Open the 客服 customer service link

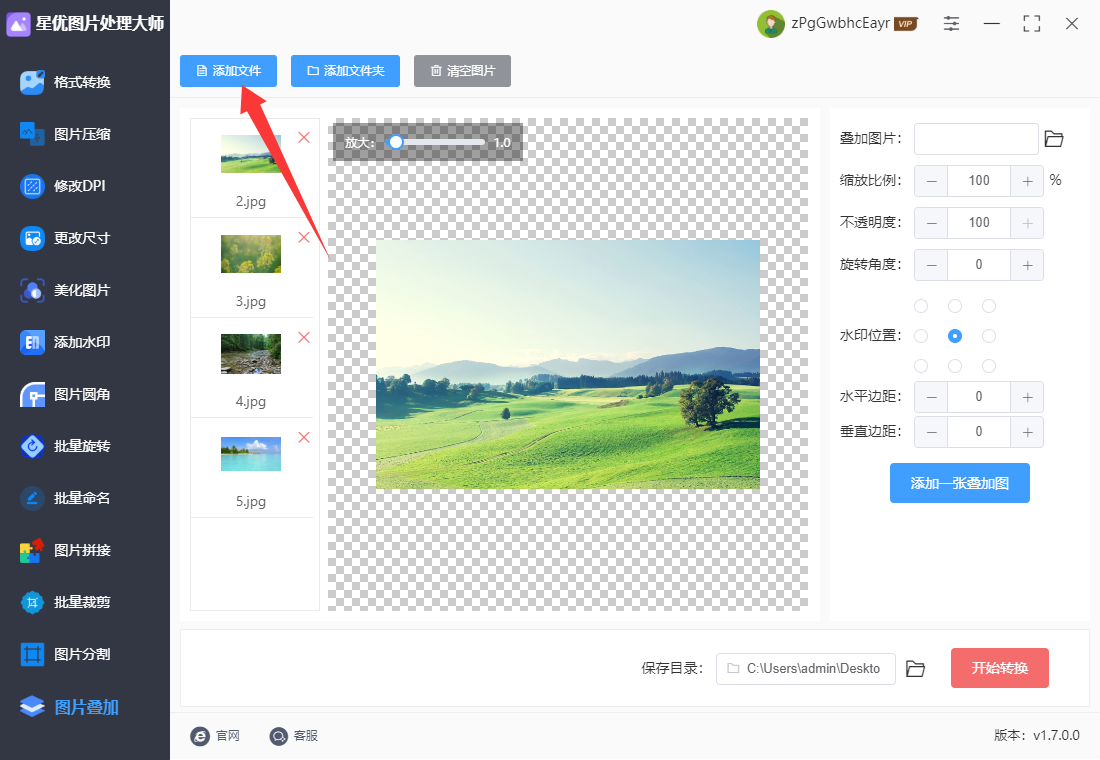pos(293,735)
